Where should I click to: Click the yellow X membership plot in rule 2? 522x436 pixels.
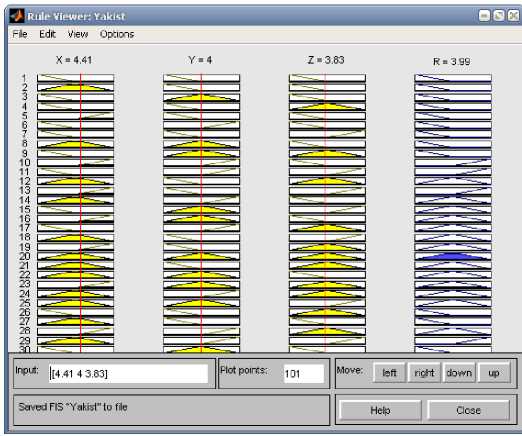[x=75, y=87]
